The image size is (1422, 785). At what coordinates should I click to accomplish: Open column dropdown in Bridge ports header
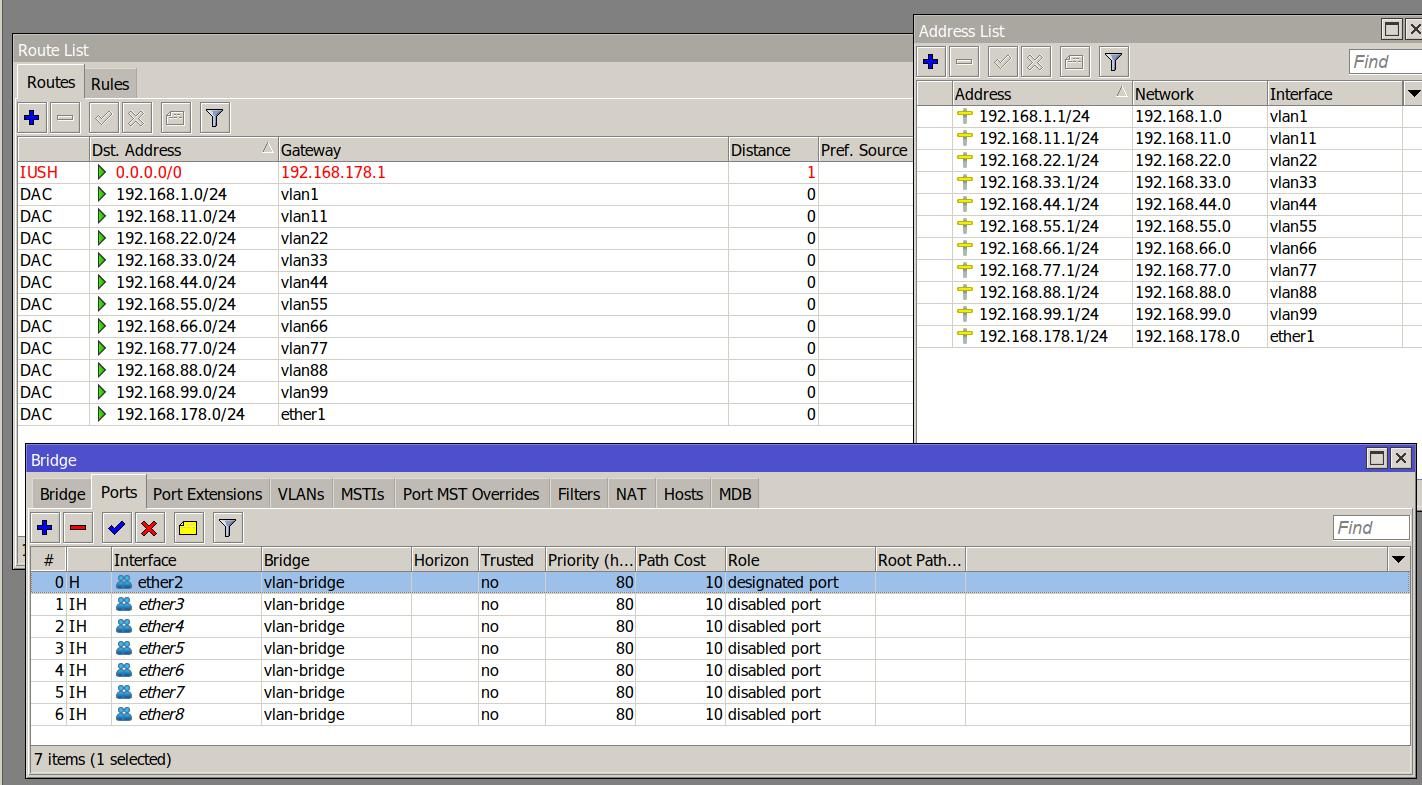point(1398,560)
